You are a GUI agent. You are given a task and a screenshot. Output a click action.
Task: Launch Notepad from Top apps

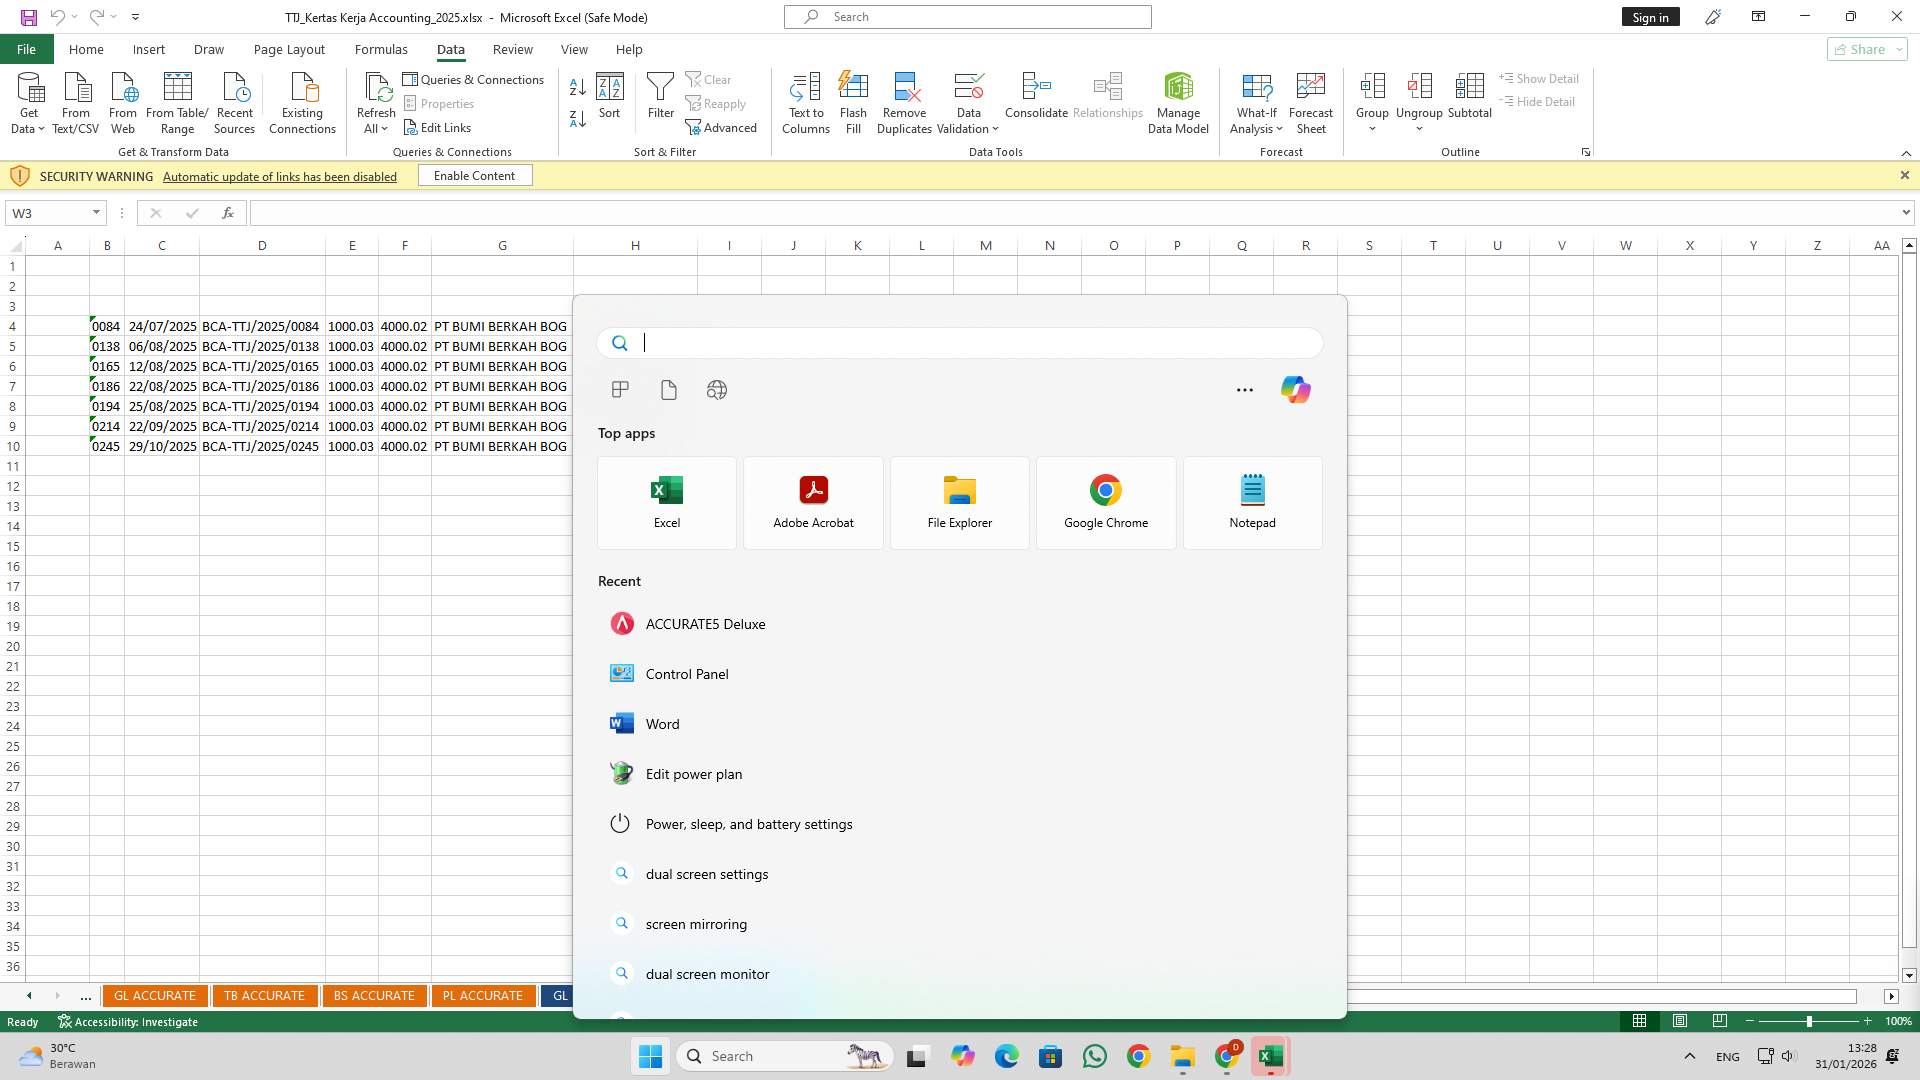point(1252,500)
